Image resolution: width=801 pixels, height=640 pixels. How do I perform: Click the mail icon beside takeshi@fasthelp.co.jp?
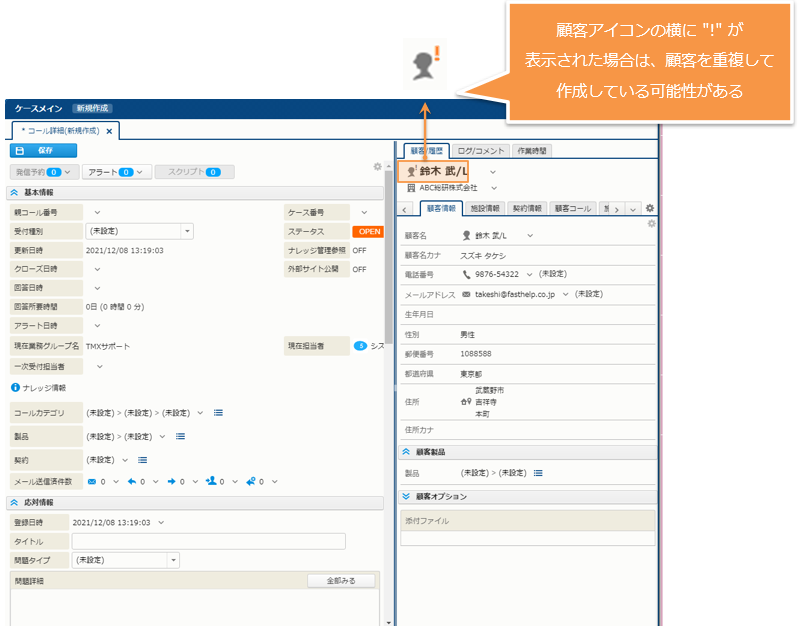click(466, 294)
